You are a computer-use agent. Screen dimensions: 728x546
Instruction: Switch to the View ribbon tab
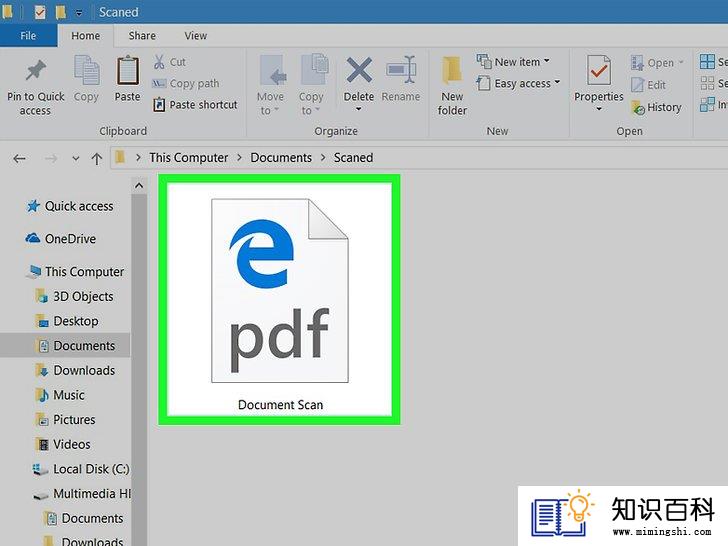195,36
